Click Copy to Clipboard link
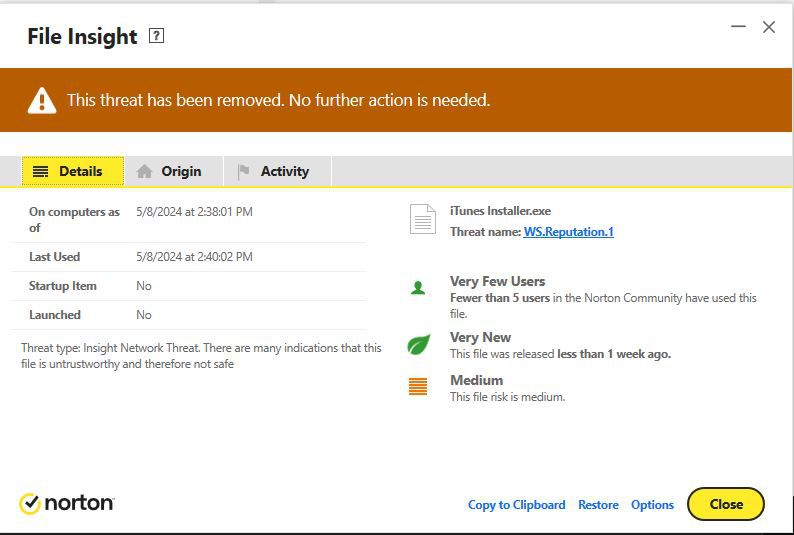This screenshot has width=794, height=535. (517, 505)
